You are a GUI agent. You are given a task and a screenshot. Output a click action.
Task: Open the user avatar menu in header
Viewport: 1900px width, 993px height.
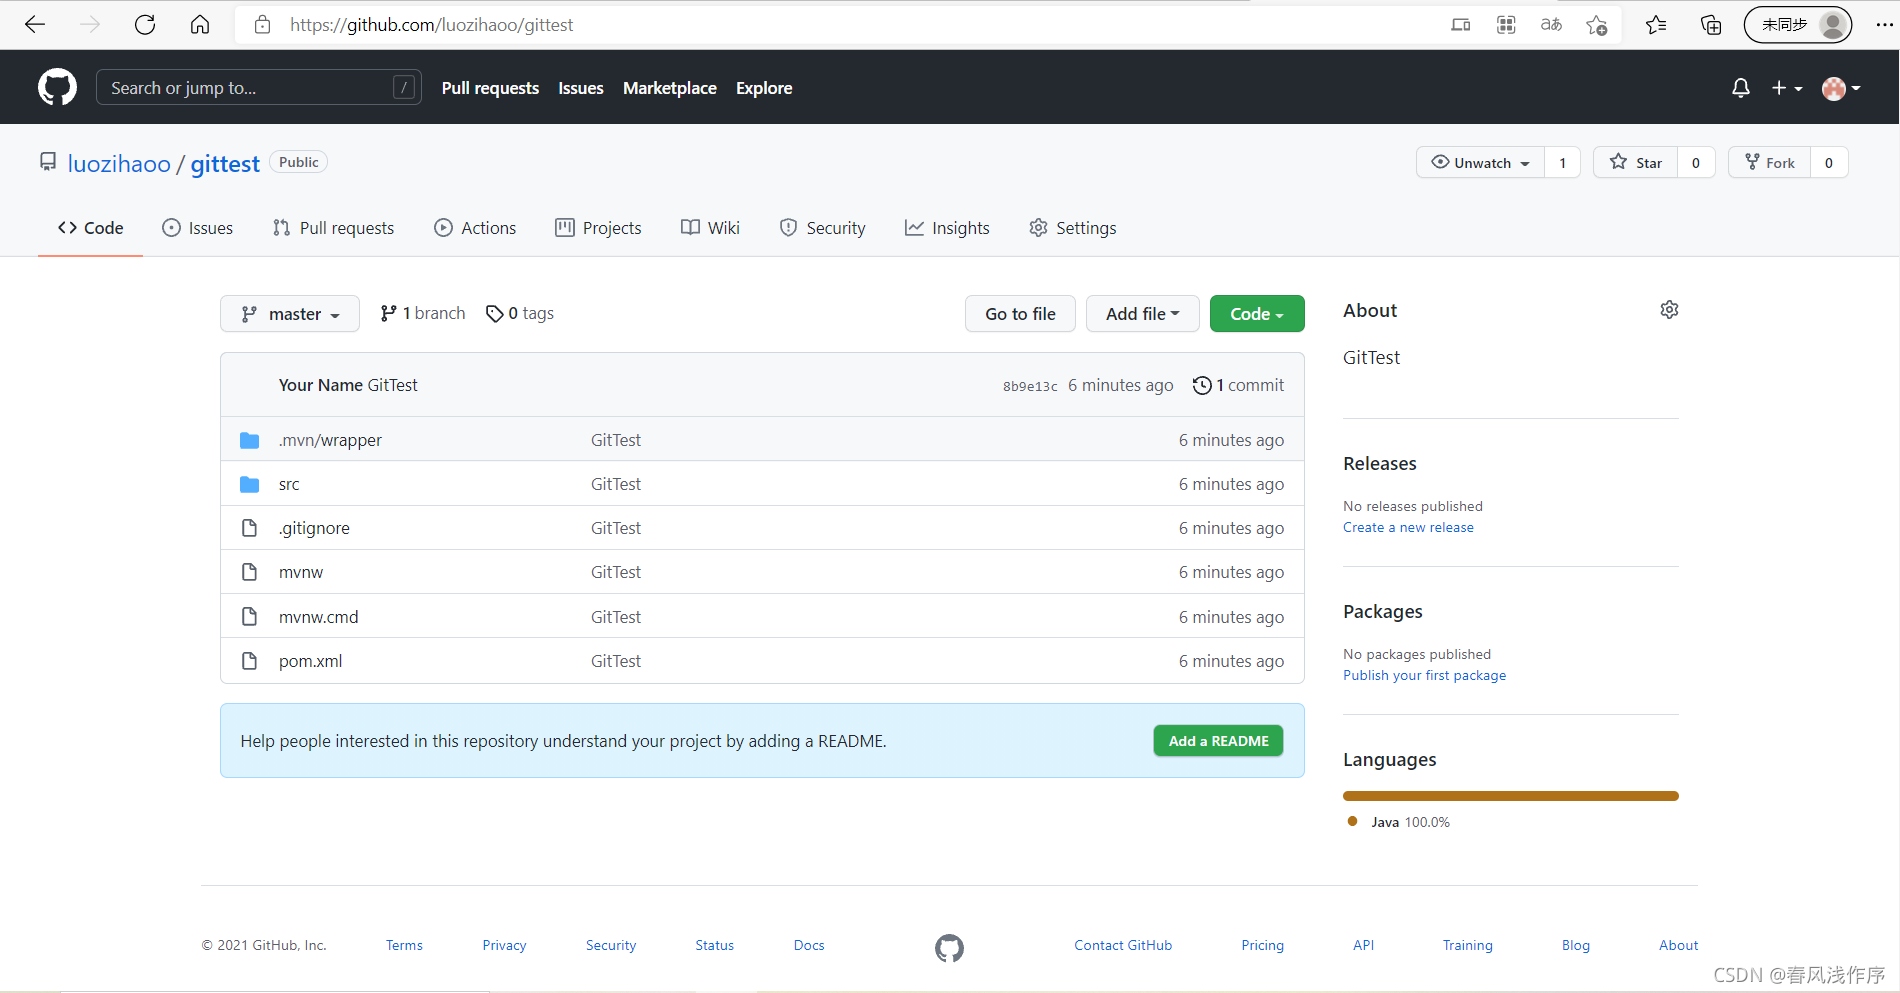point(1841,88)
